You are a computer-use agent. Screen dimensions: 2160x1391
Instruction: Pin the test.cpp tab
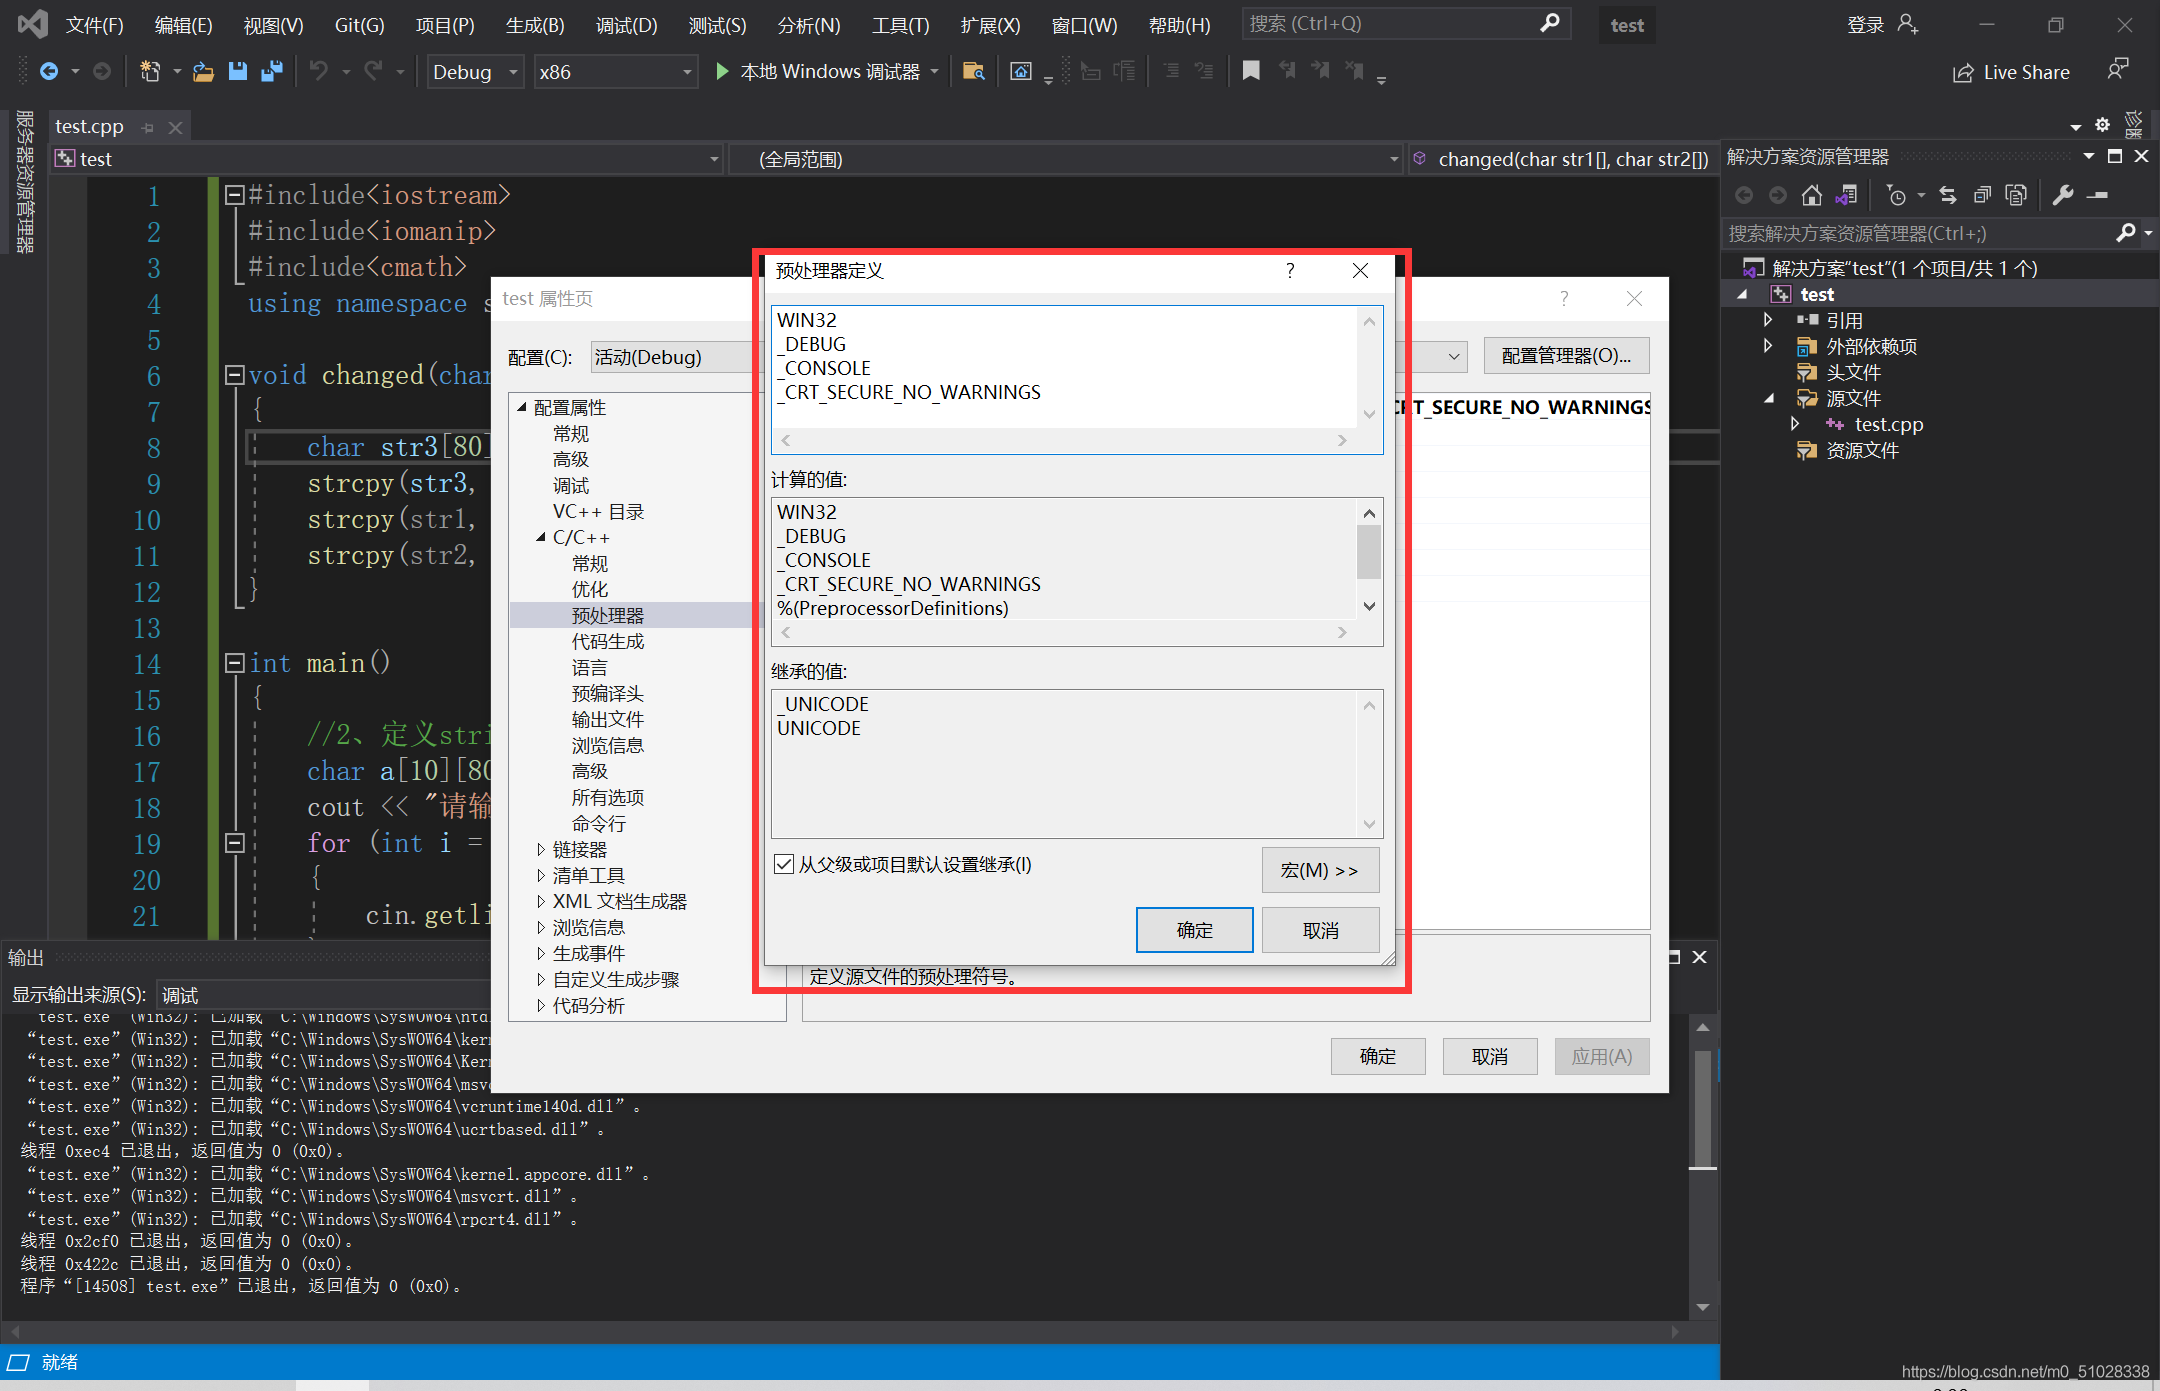pyautogui.click(x=148, y=127)
